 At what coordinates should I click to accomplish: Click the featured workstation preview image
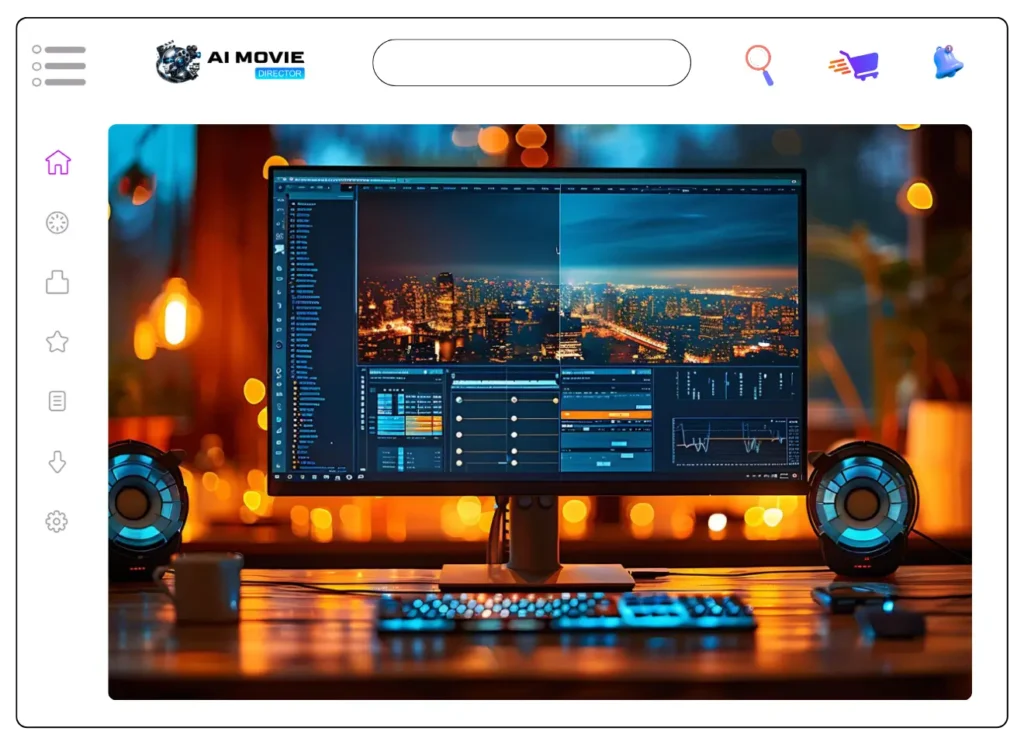click(x=540, y=410)
